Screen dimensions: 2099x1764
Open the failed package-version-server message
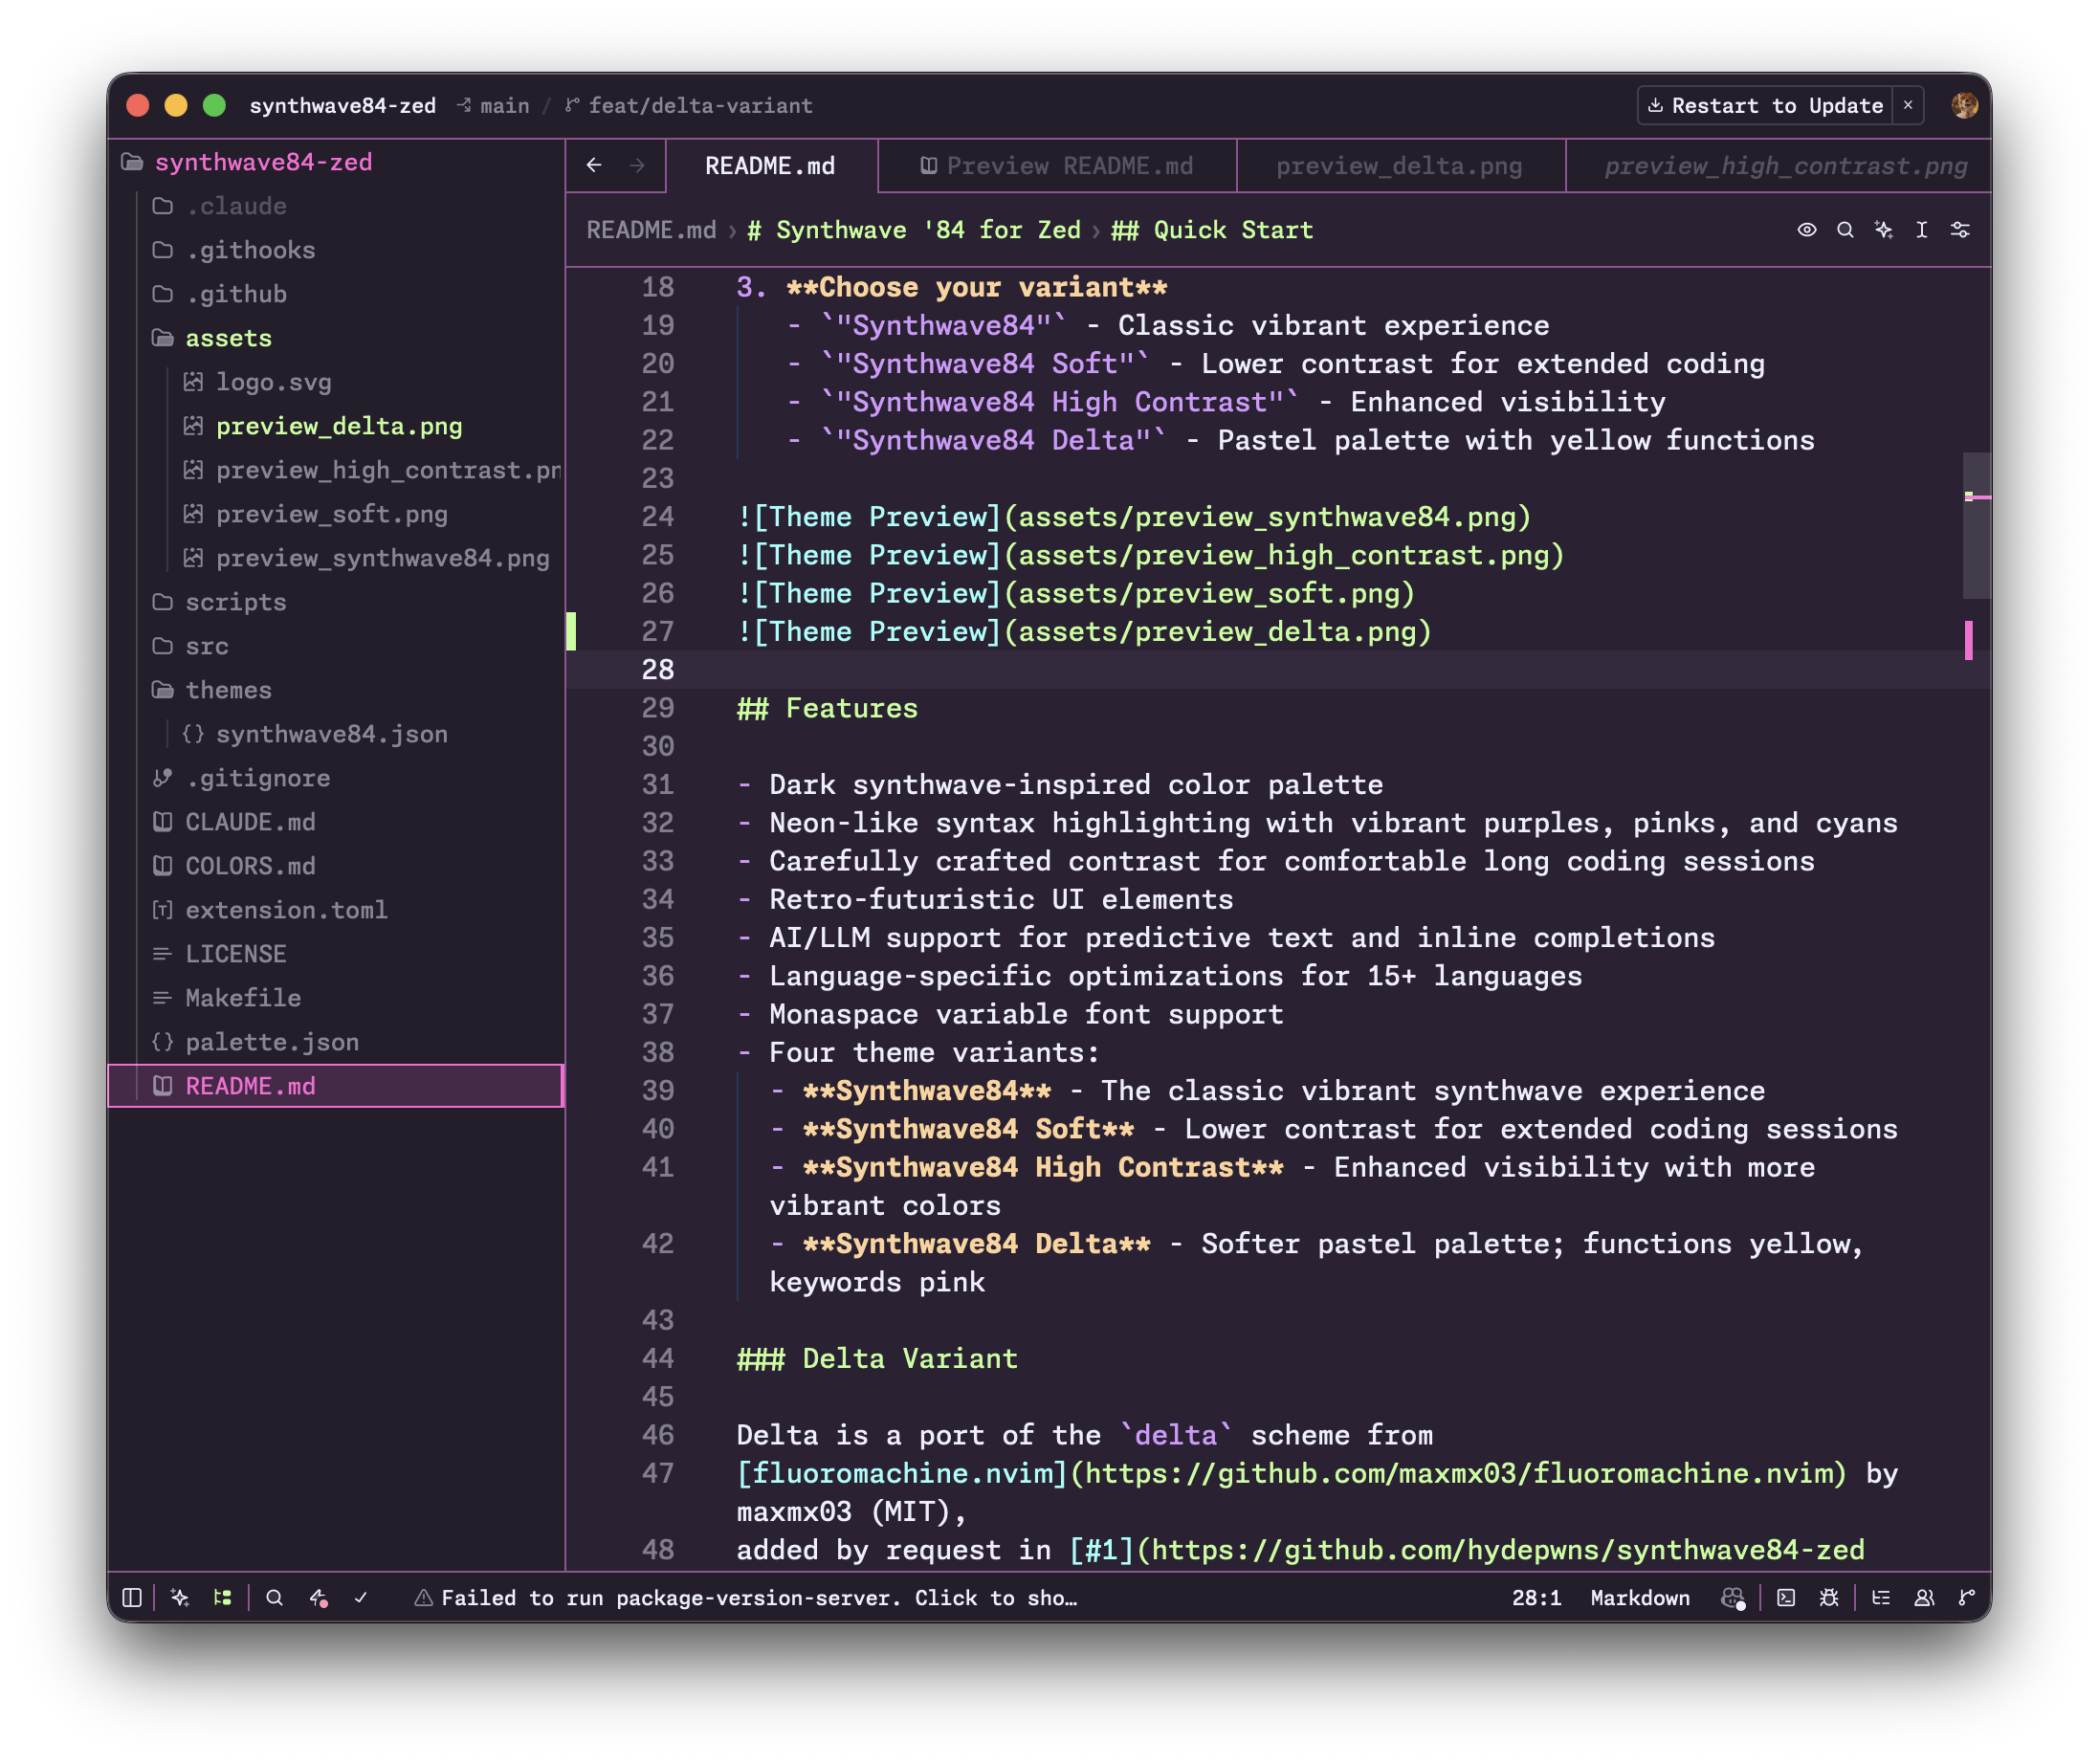pyautogui.click(x=746, y=1598)
